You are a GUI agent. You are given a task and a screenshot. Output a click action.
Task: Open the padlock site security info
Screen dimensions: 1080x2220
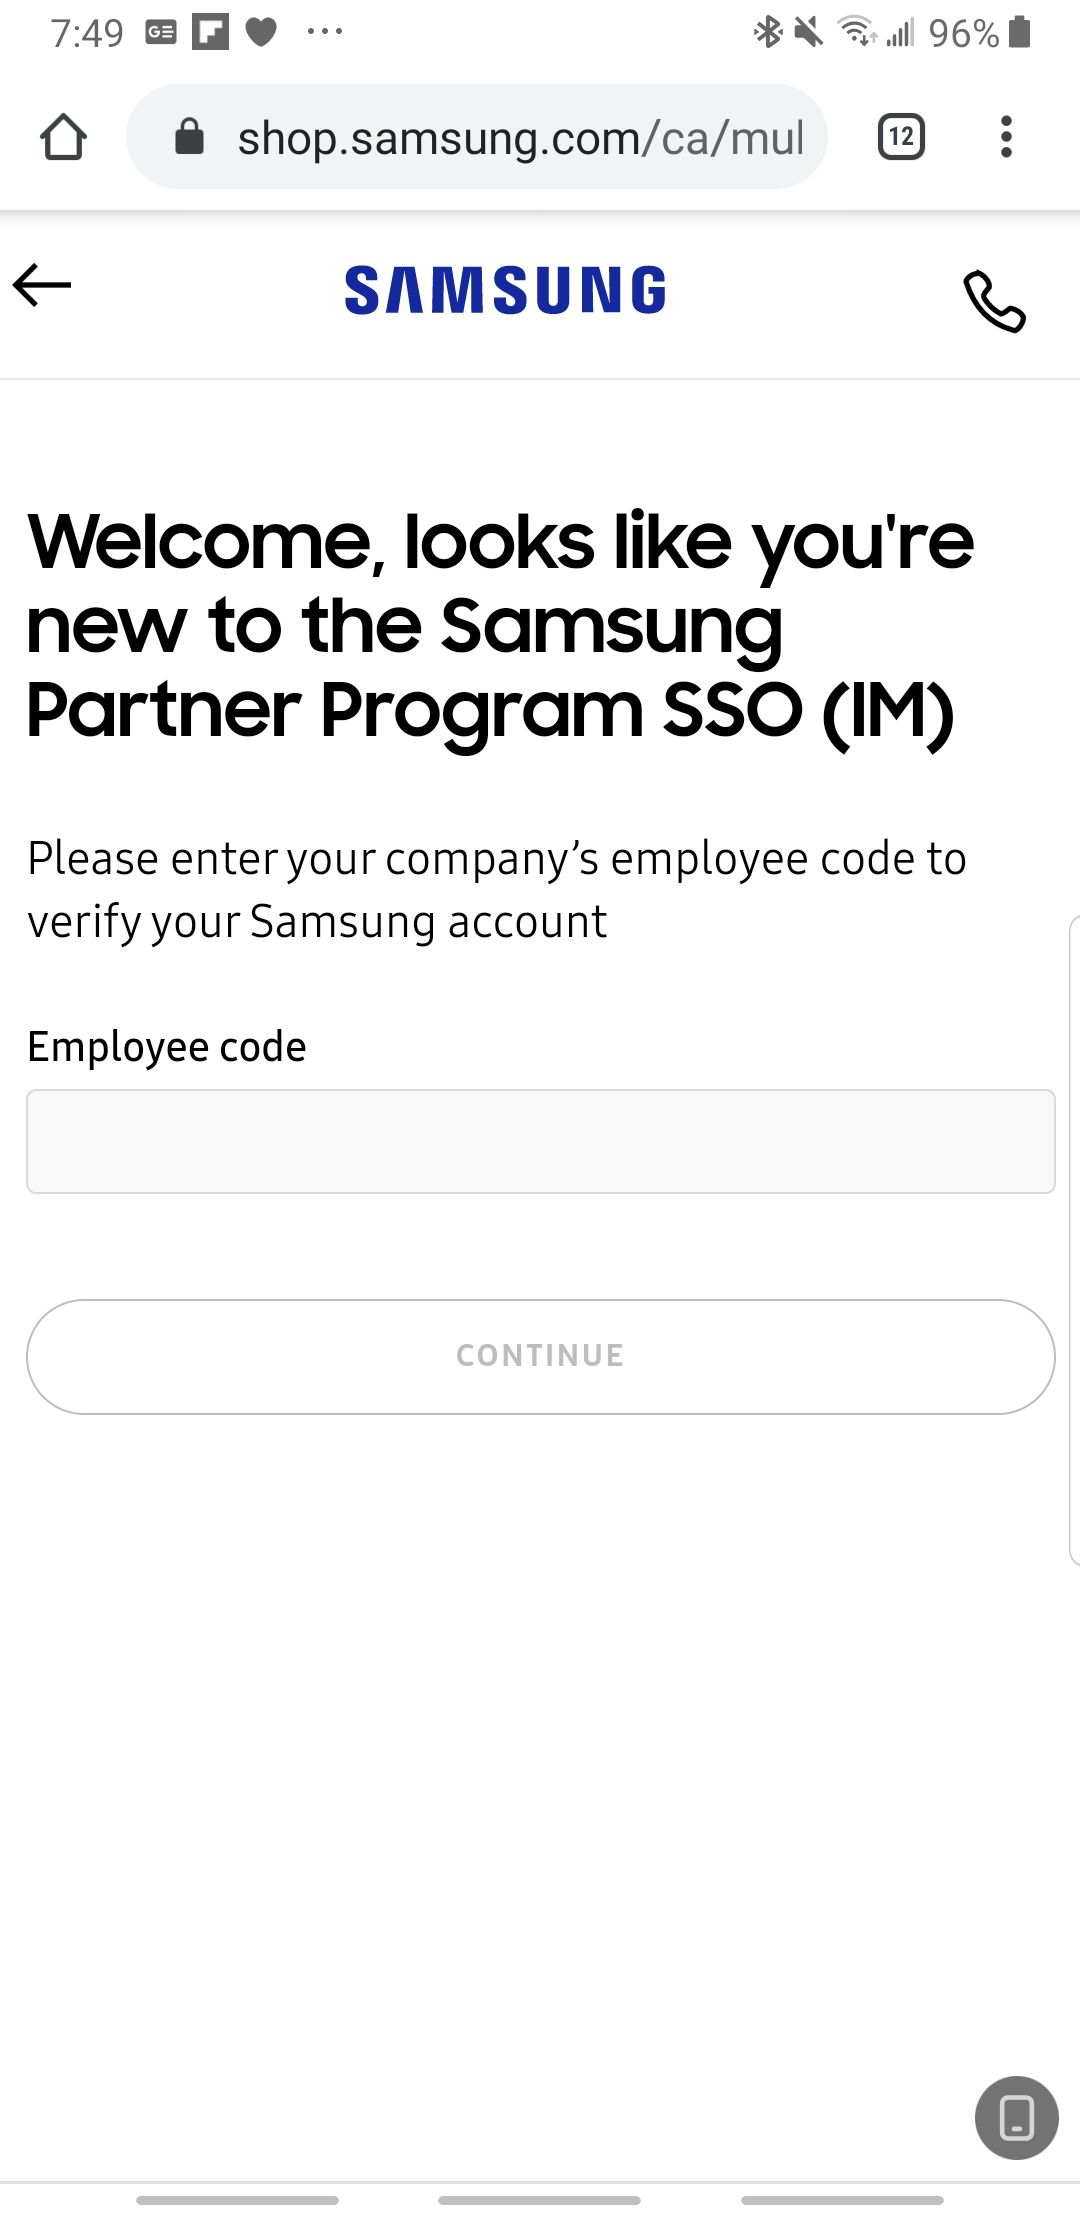(x=189, y=136)
